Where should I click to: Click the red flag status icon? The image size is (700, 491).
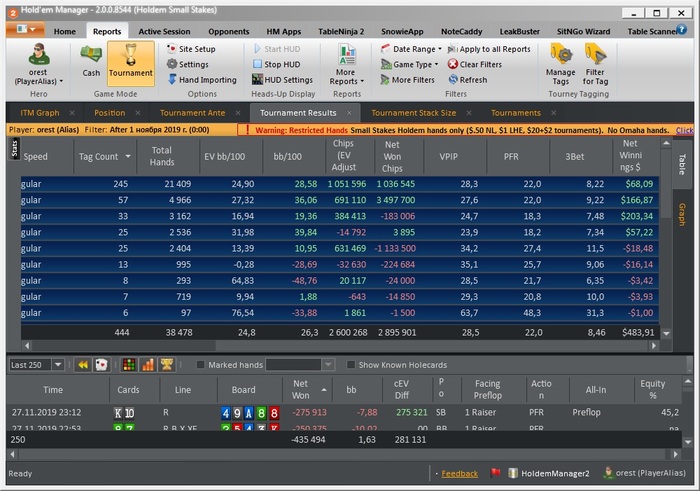click(495, 473)
